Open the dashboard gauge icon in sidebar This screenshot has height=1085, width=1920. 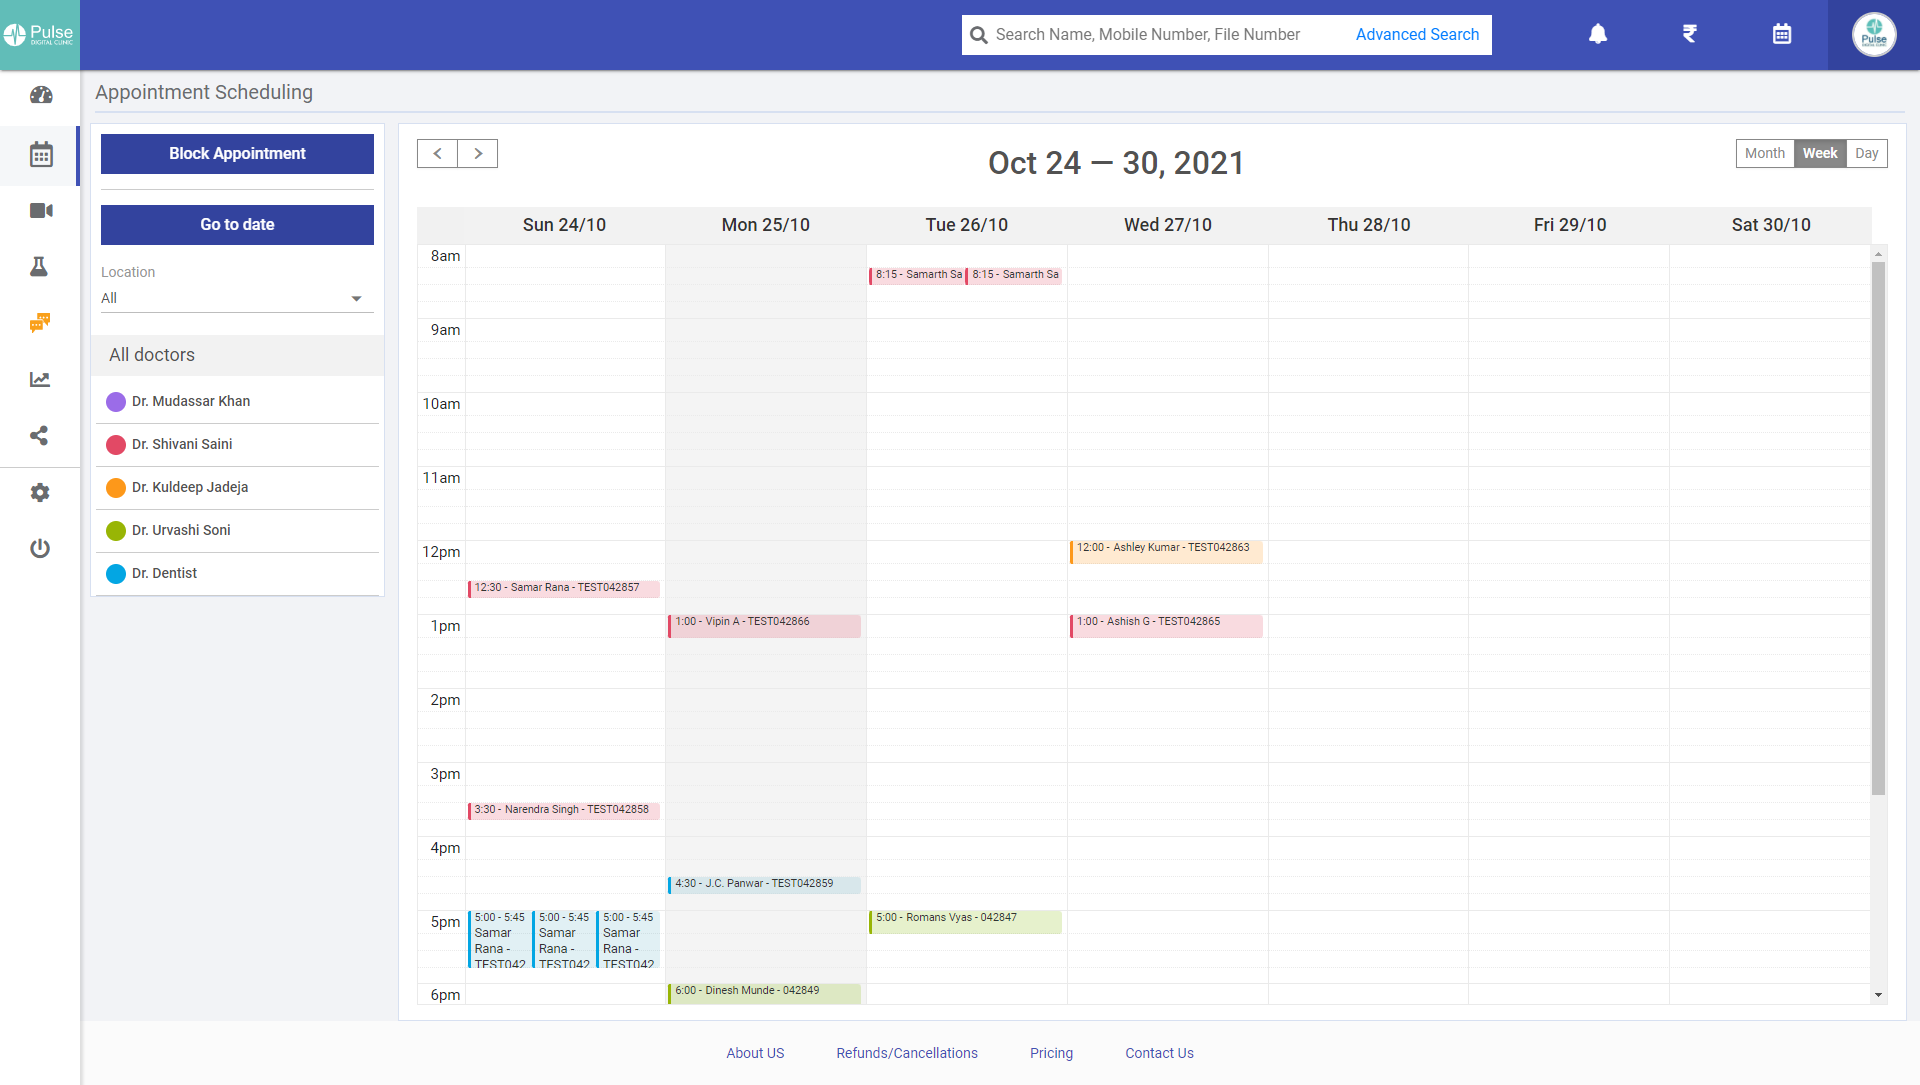pos(40,96)
